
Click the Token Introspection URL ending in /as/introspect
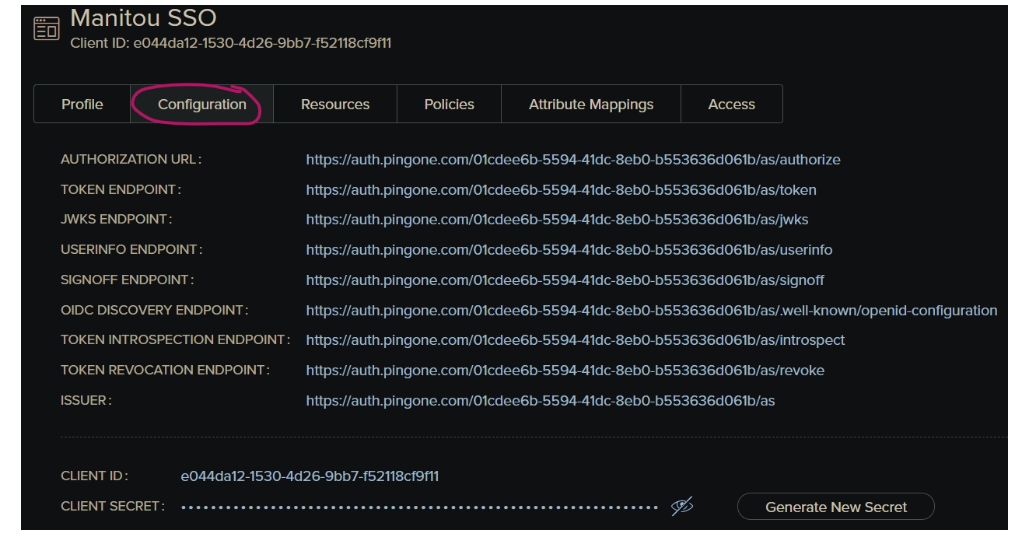coord(575,340)
